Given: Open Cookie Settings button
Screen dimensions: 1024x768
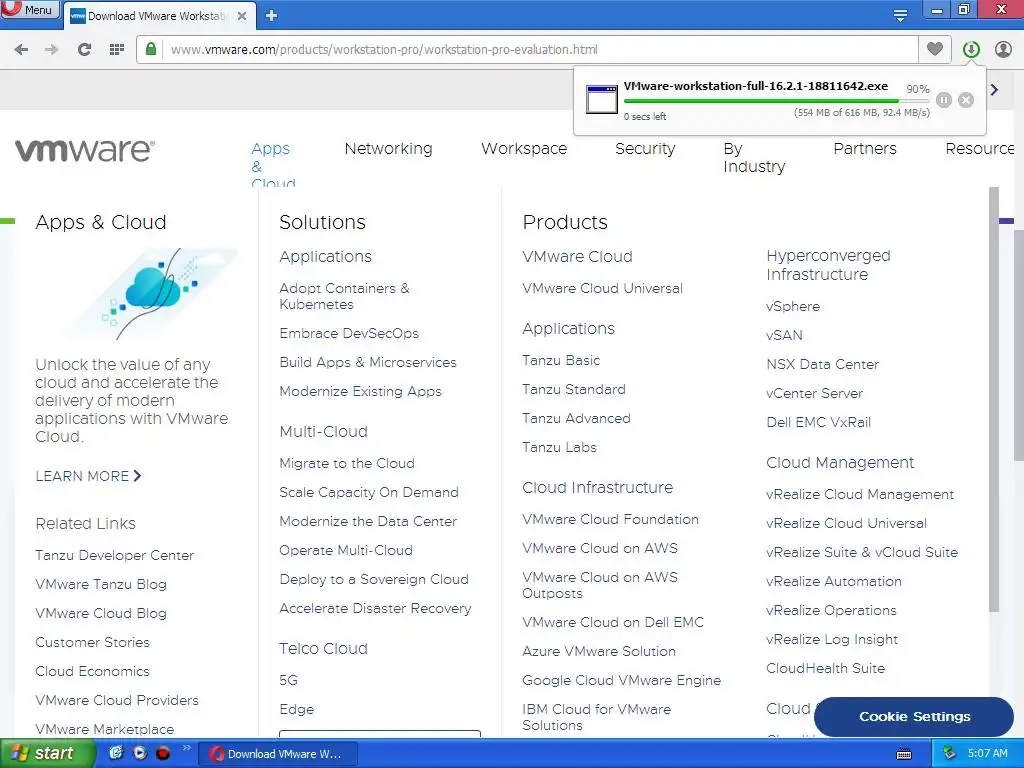Looking at the screenshot, I should coord(914,716).
